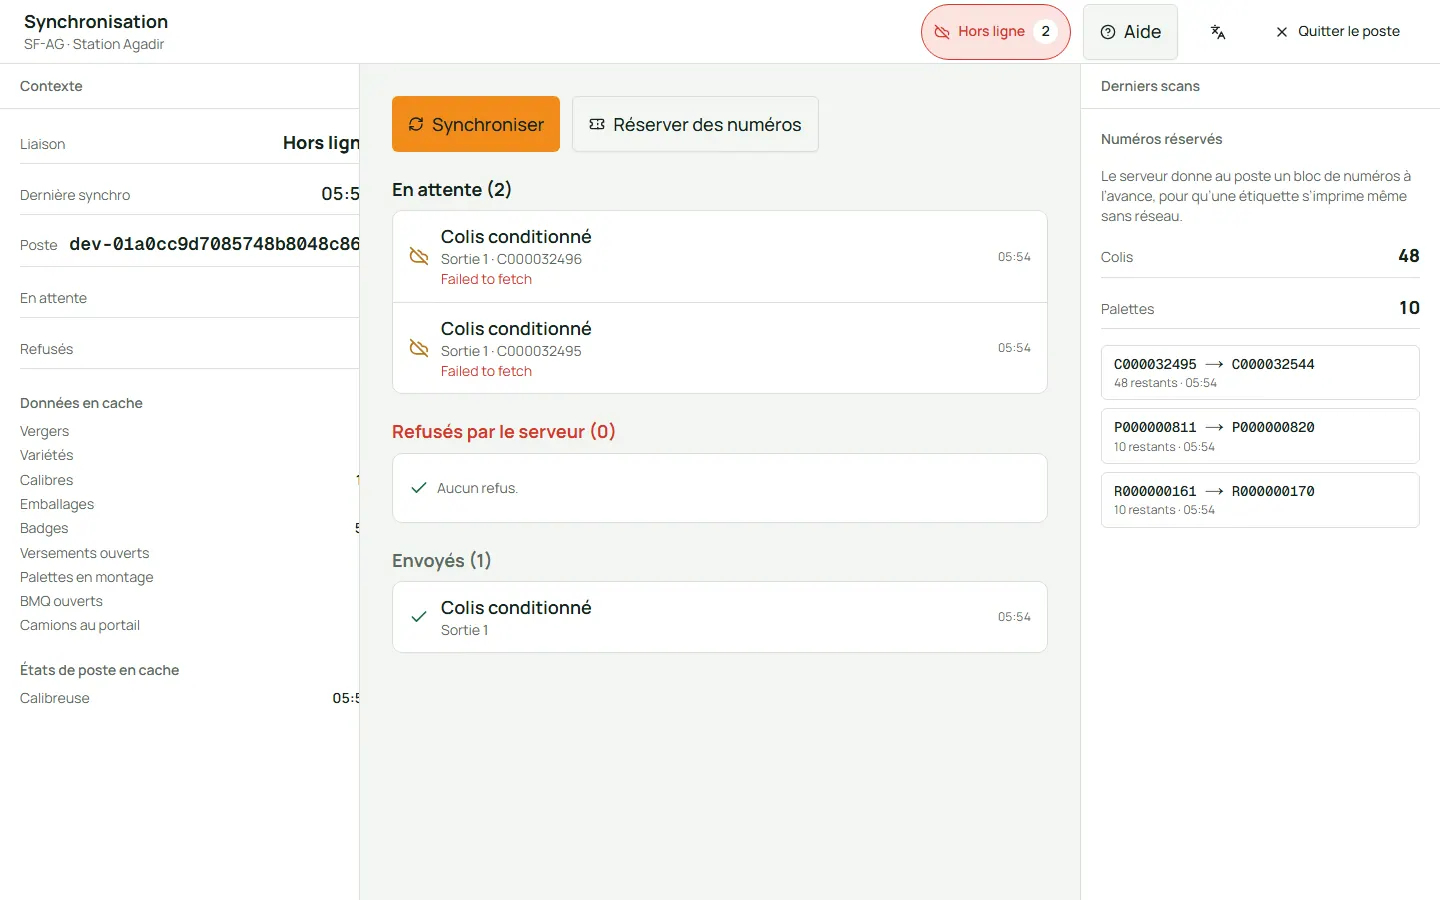Click the sent Colis conditionné entry title
The width and height of the screenshot is (1440, 900).
pyautogui.click(x=516, y=608)
